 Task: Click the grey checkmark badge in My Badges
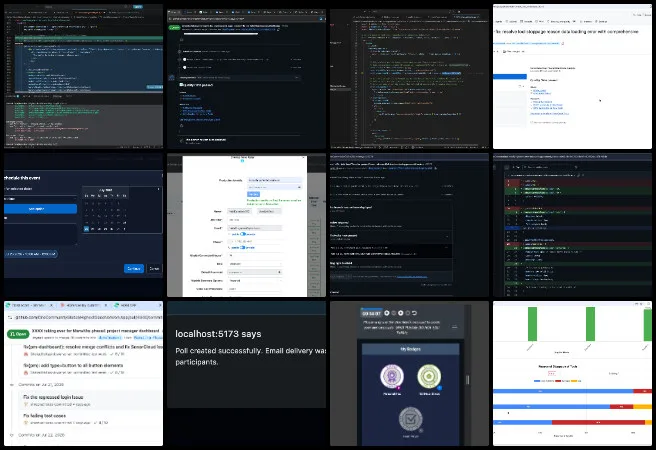[410, 419]
